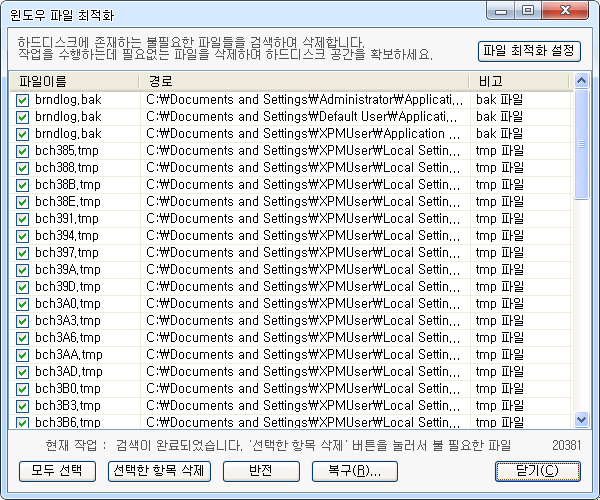Click the path containing Administrator
The height and width of the screenshot is (500, 600).
click(x=305, y=100)
